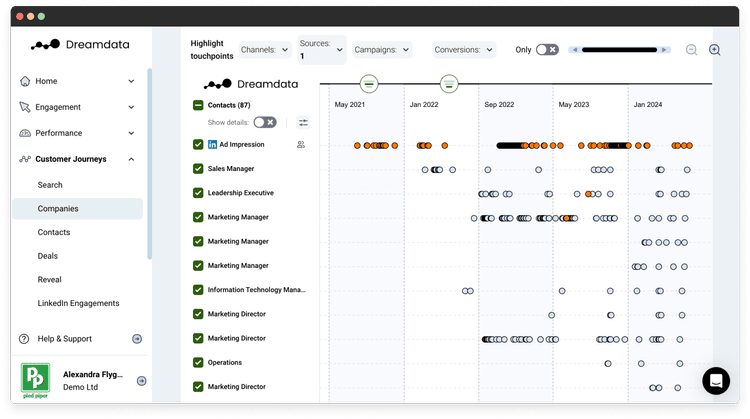Image resolution: width=750 pixels, height=419 pixels.
Task: Click the people icon on Ad Impression row
Action: point(301,144)
